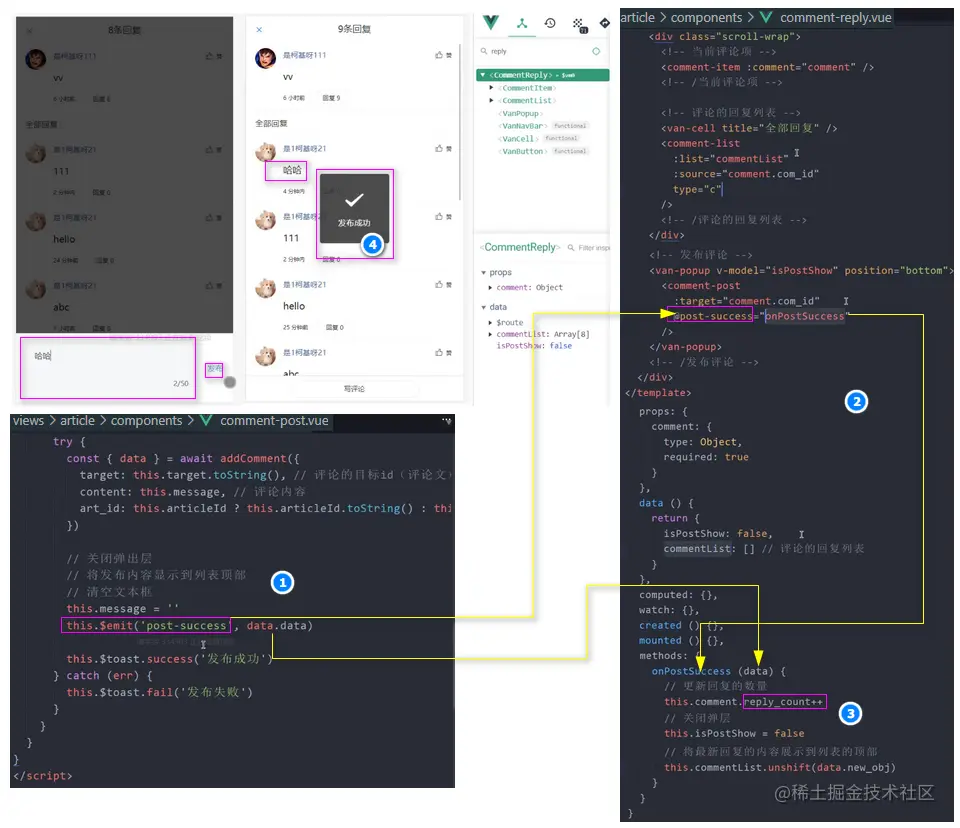Click the this.$toast.fail('发布失败') line
Viewport: 960px width, 828px height.
coord(159,693)
